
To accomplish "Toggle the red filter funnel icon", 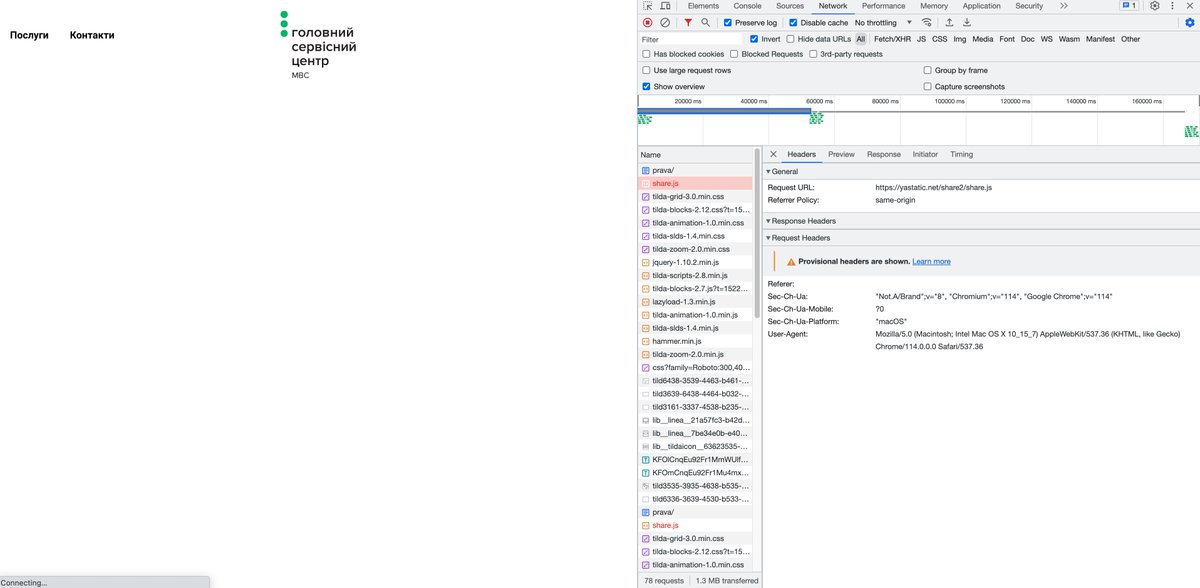I will (688, 22).
